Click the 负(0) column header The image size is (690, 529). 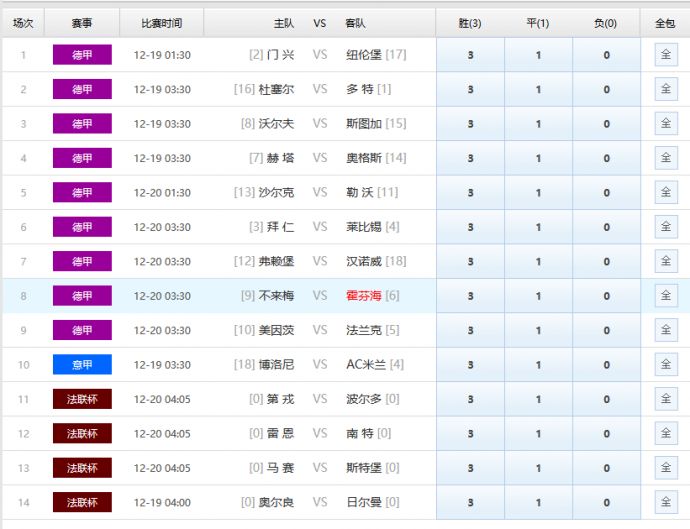click(606, 23)
